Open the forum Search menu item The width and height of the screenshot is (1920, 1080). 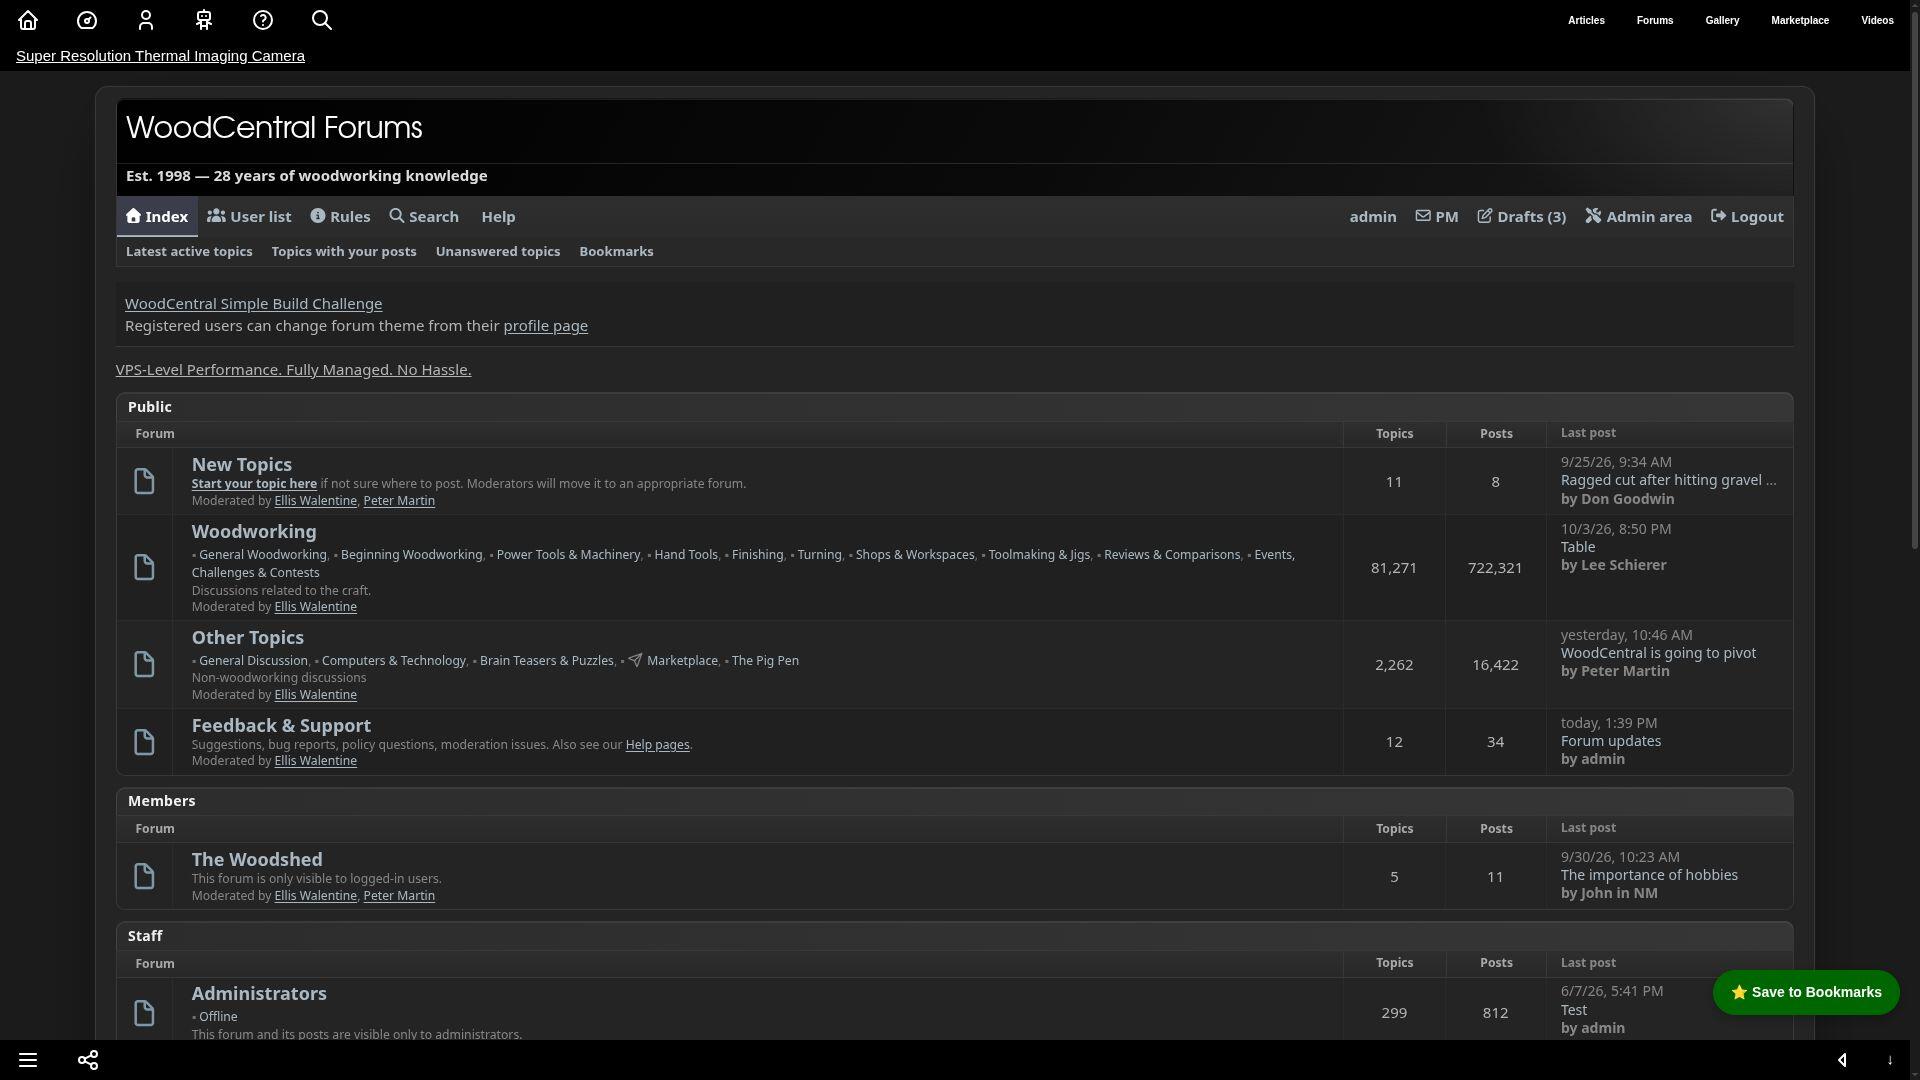pyautogui.click(x=424, y=216)
